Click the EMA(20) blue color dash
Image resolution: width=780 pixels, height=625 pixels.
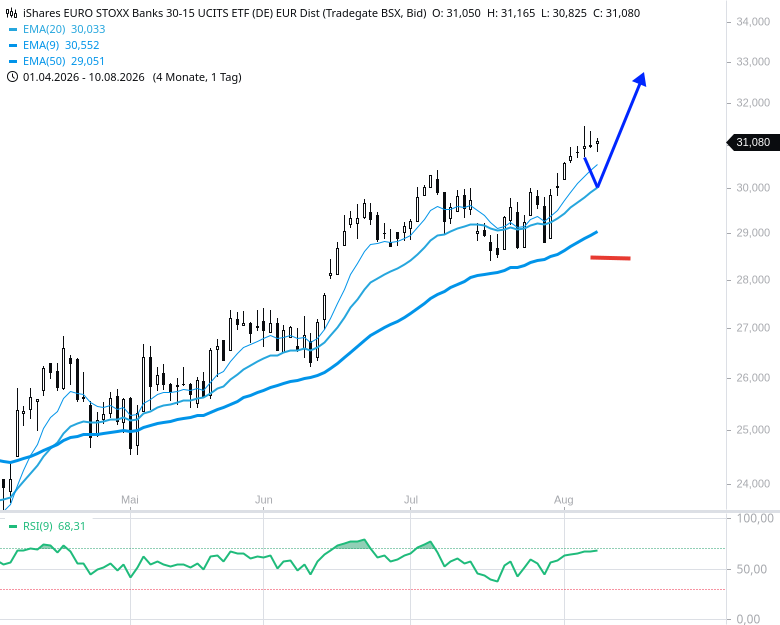13,30
